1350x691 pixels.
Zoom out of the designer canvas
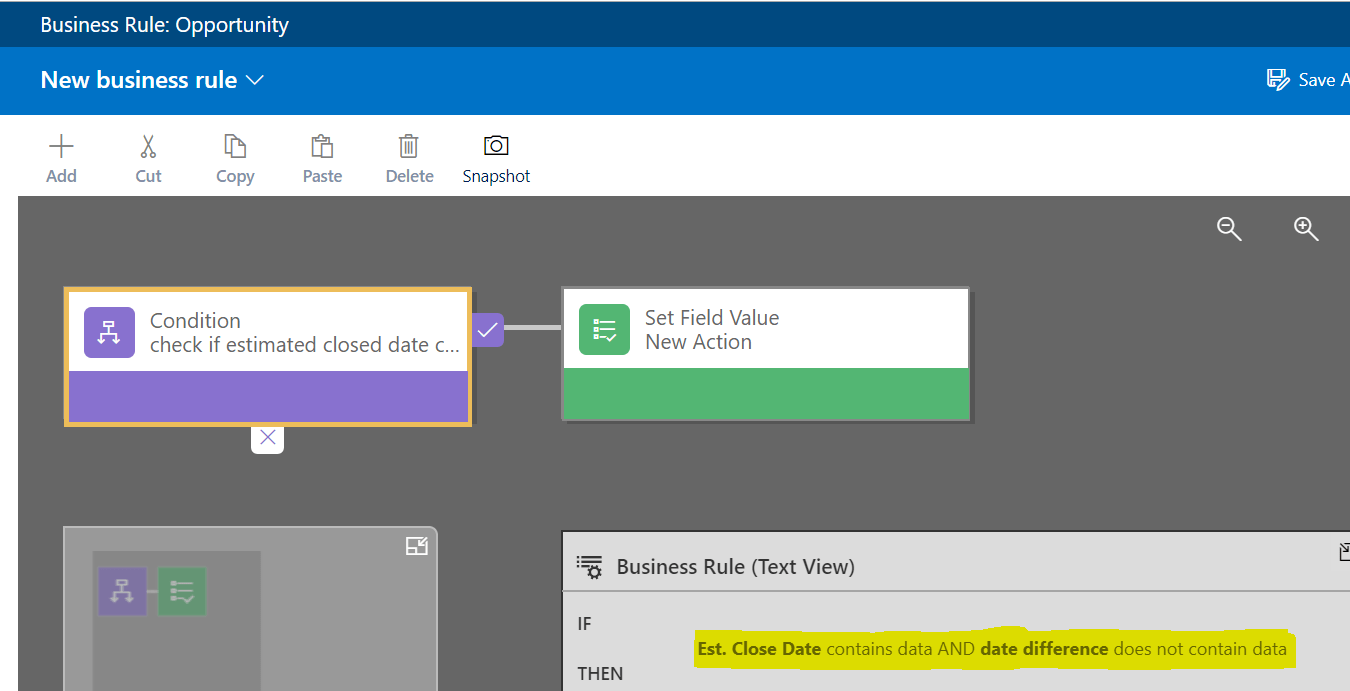click(1229, 229)
